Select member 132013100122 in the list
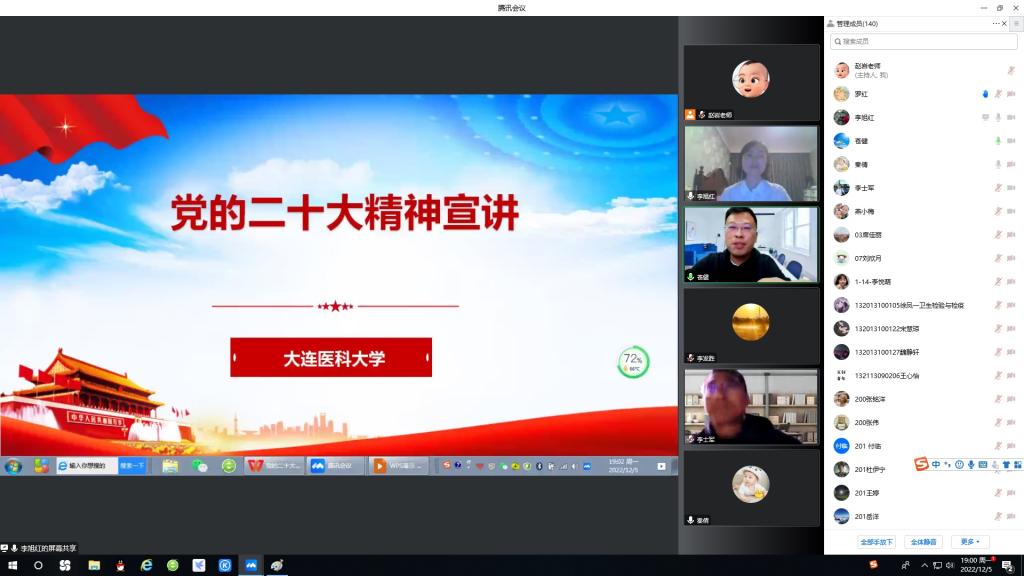Screen dimensions: 1024x576 (924, 329)
